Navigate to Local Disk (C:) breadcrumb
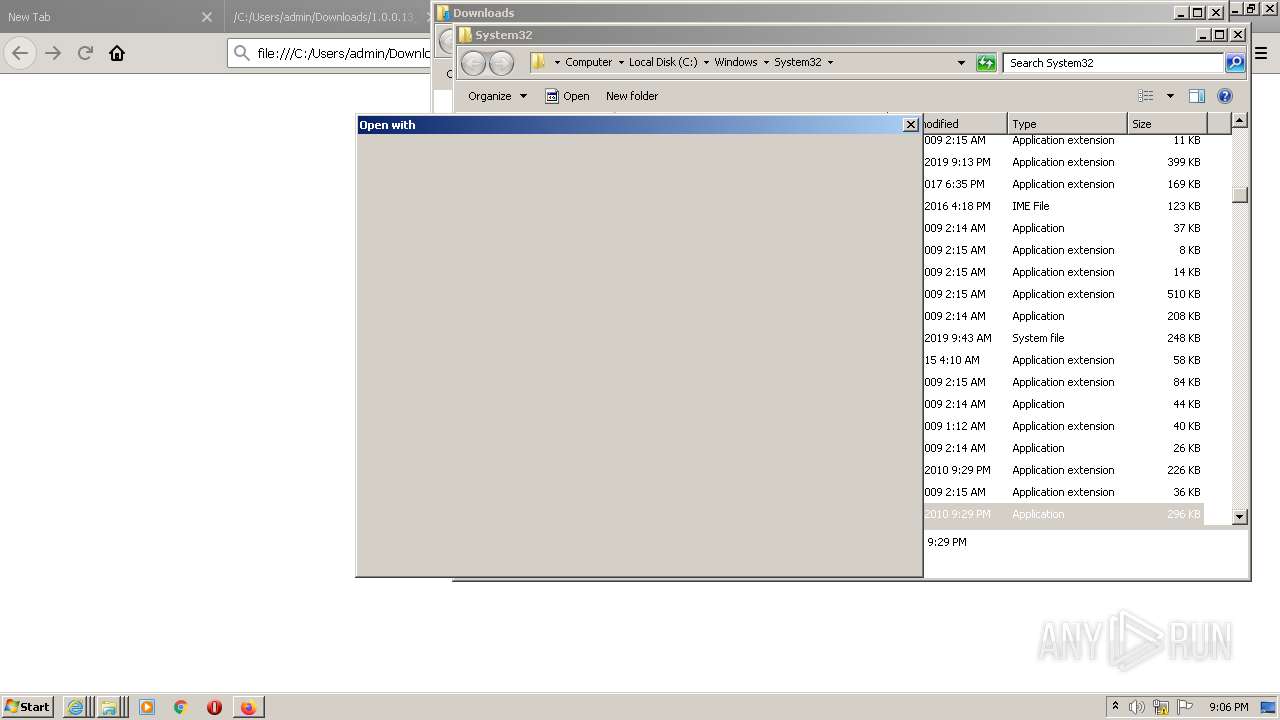This screenshot has width=1280, height=720. [x=663, y=62]
